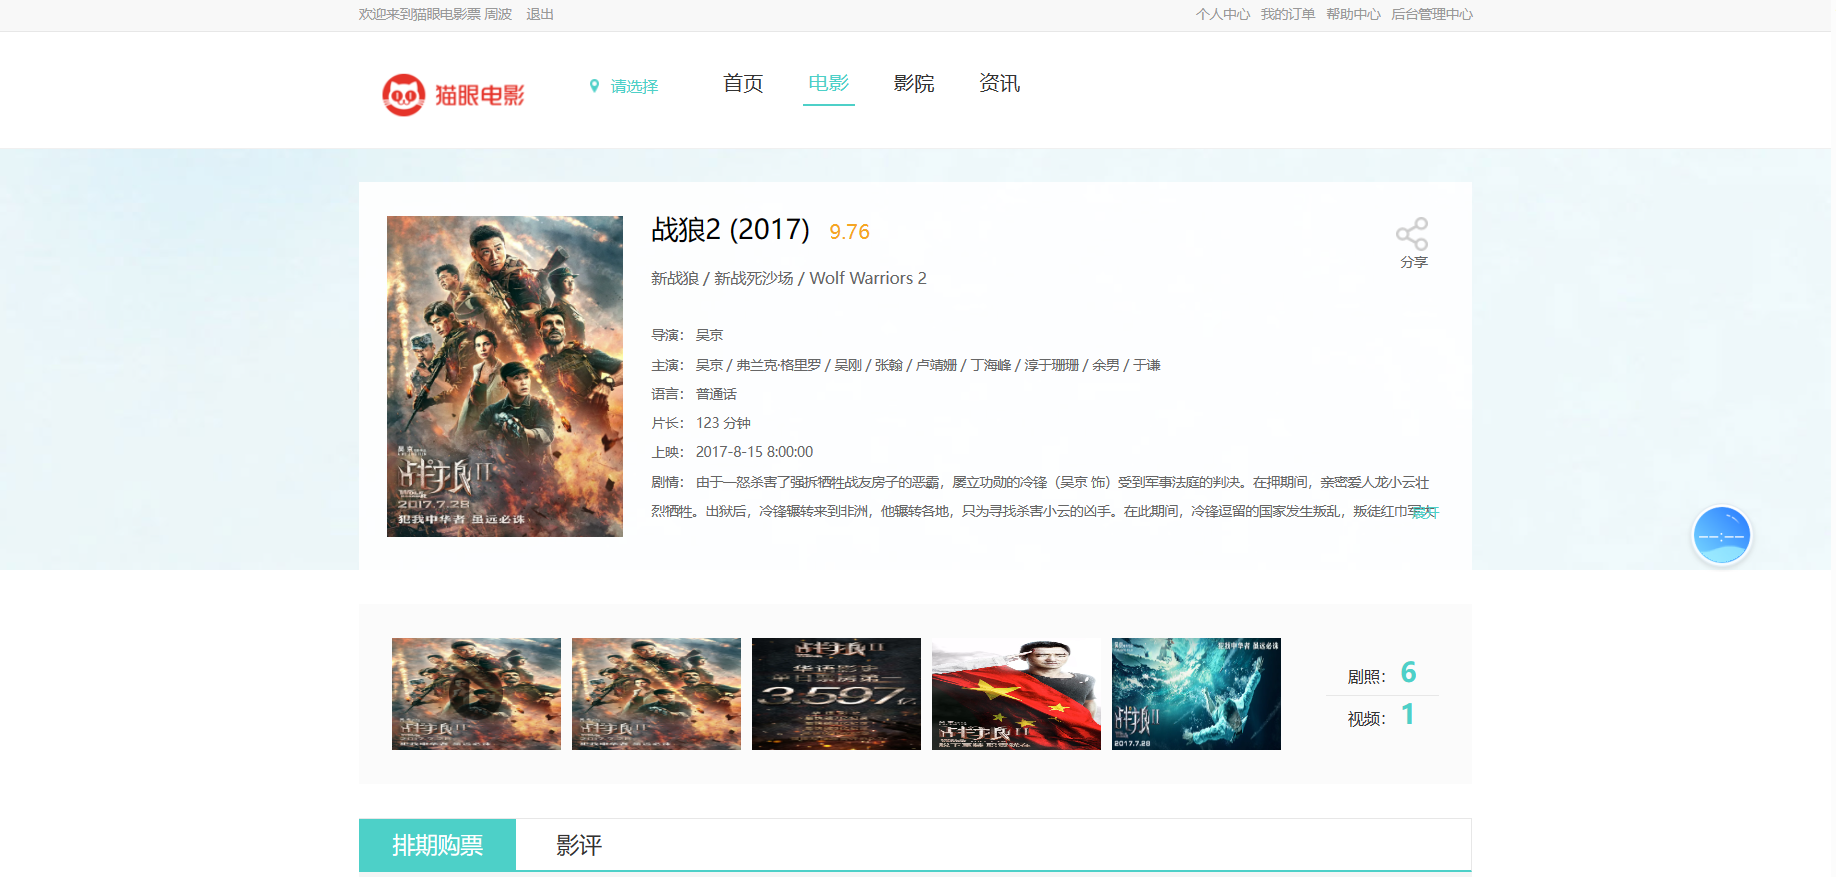Click the rating score 9.76

[x=849, y=232]
